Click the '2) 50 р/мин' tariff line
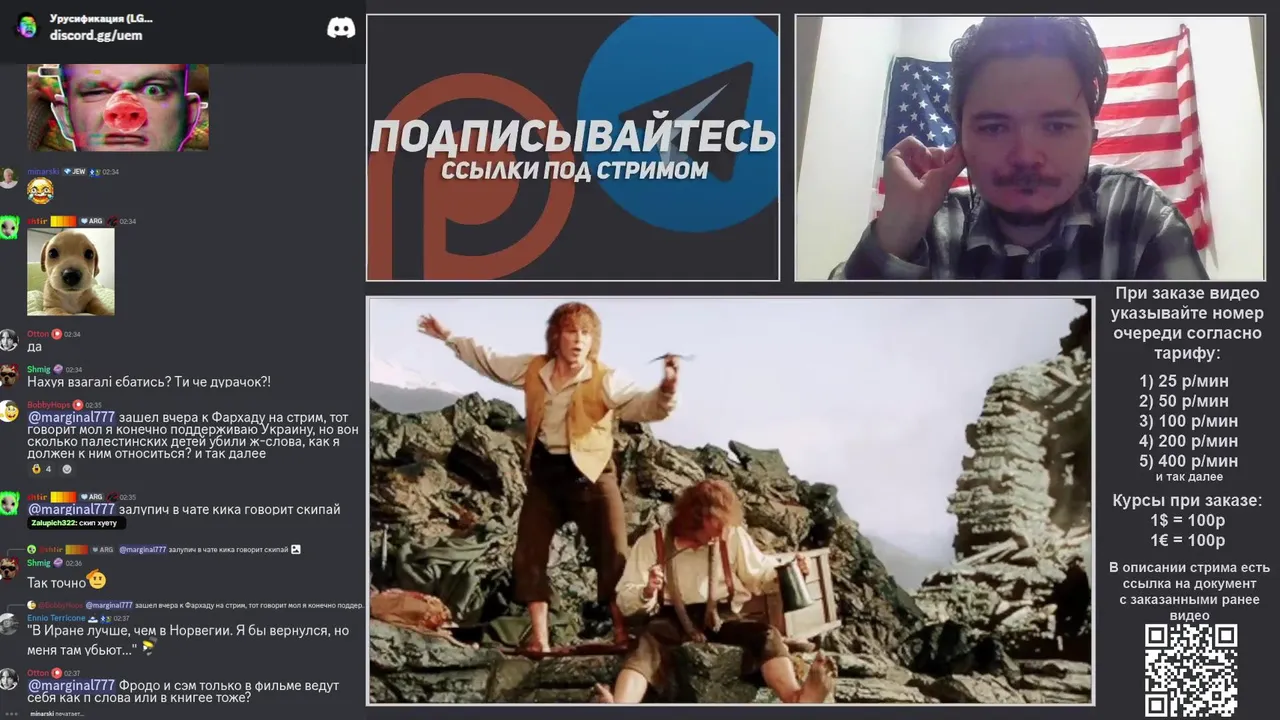 click(x=1184, y=401)
